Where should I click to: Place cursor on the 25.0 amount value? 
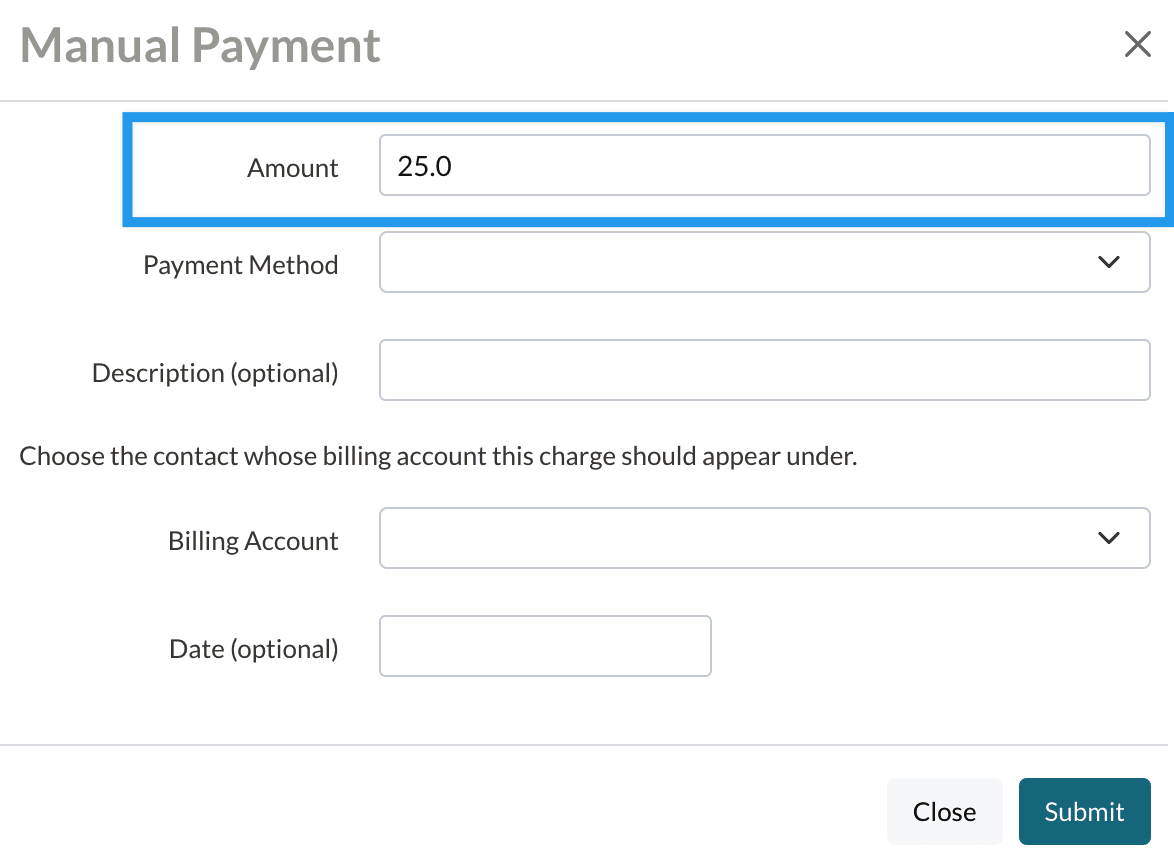coord(425,166)
